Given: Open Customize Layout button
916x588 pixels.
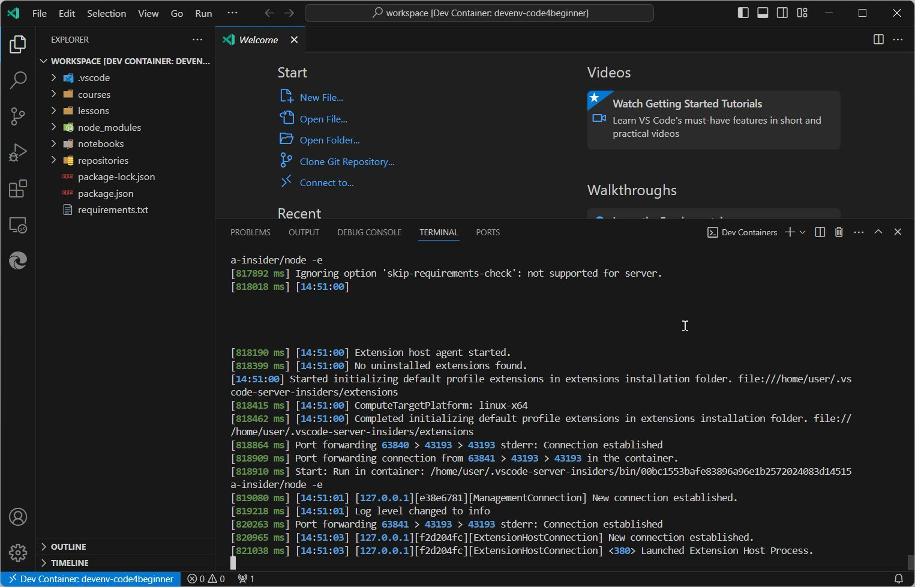Looking at the screenshot, I should [x=802, y=13].
